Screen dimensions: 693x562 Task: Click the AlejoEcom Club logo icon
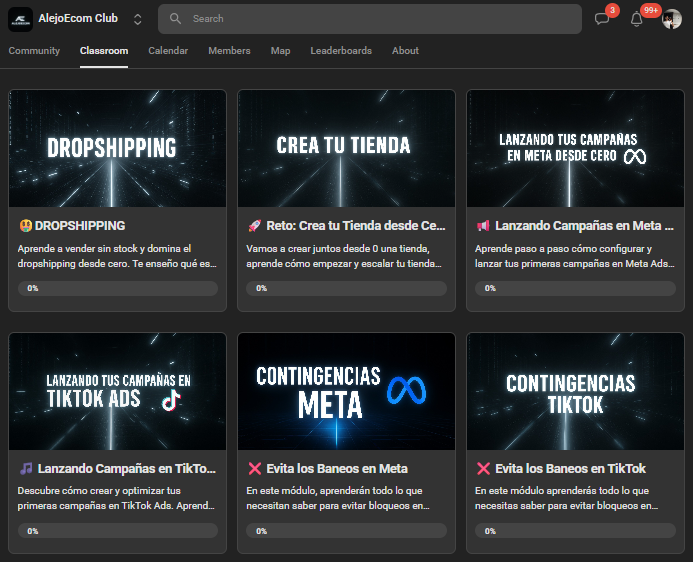click(20, 19)
